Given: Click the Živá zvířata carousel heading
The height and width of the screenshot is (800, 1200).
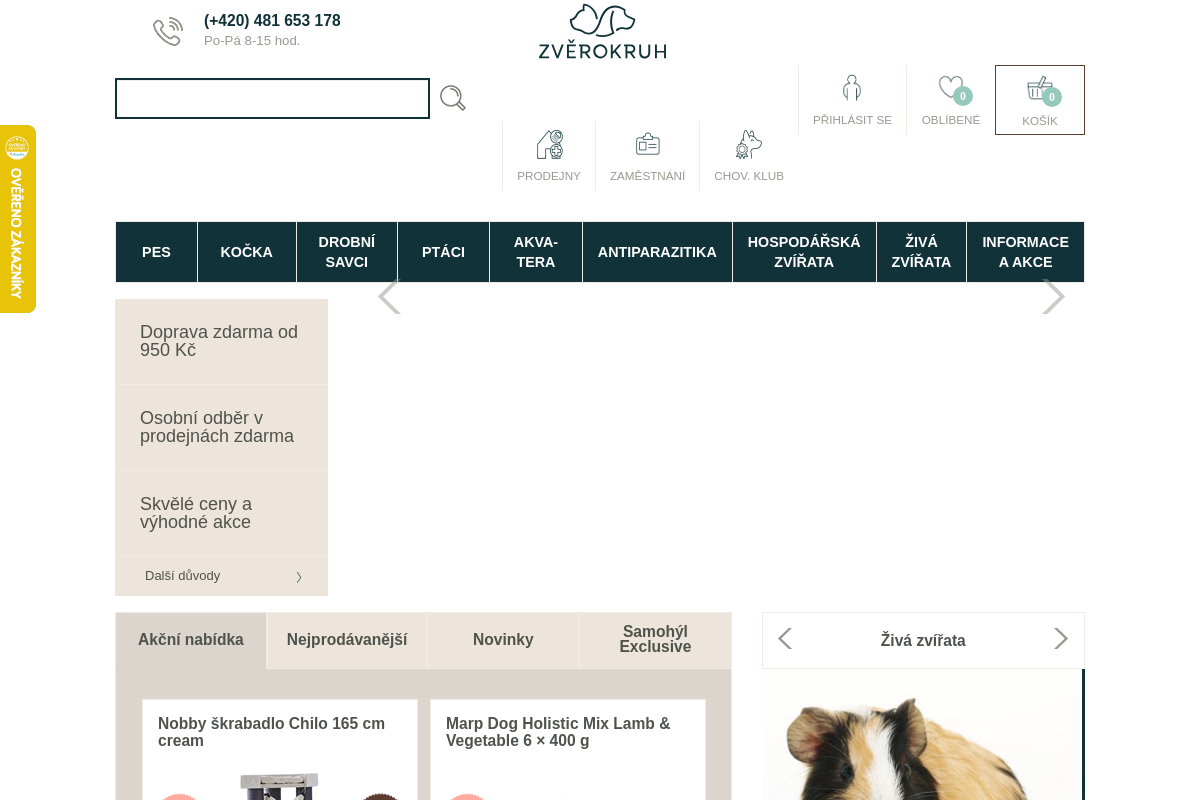Looking at the screenshot, I should pyautogui.click(x=923, y=641).
